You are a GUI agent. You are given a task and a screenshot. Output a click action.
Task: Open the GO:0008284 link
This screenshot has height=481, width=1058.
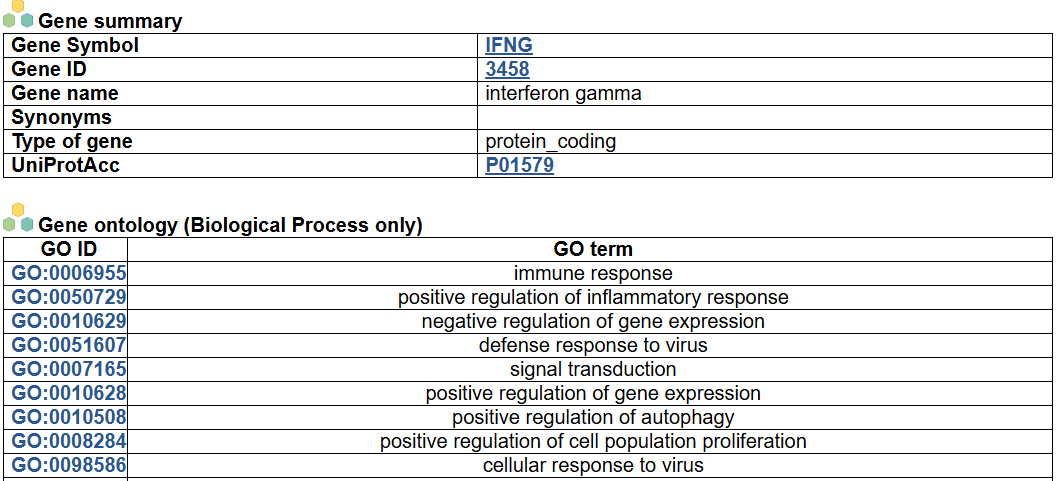(69, 441)
